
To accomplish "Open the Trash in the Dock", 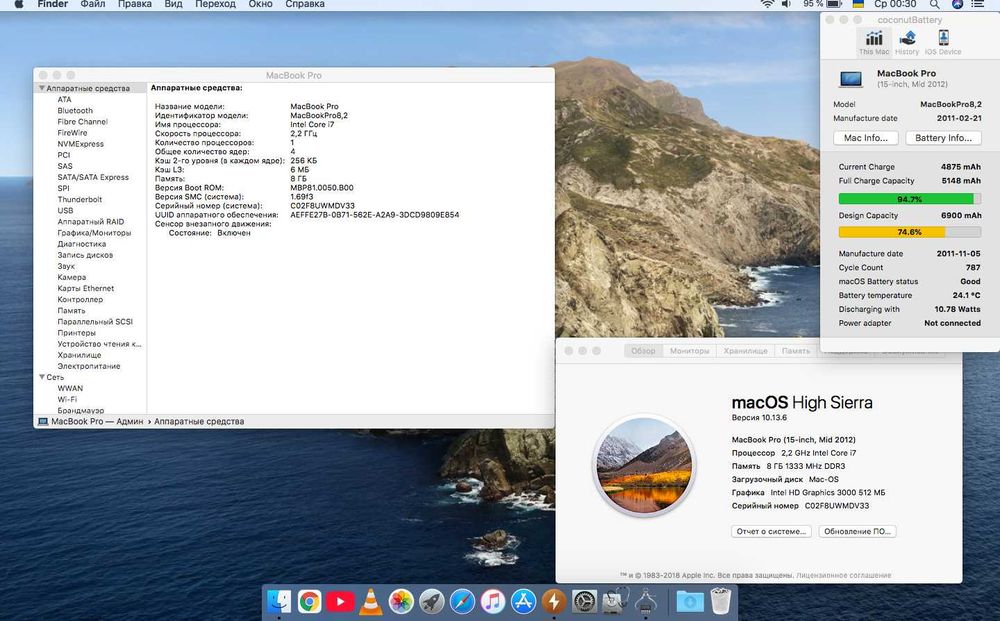I will point(721,601).
